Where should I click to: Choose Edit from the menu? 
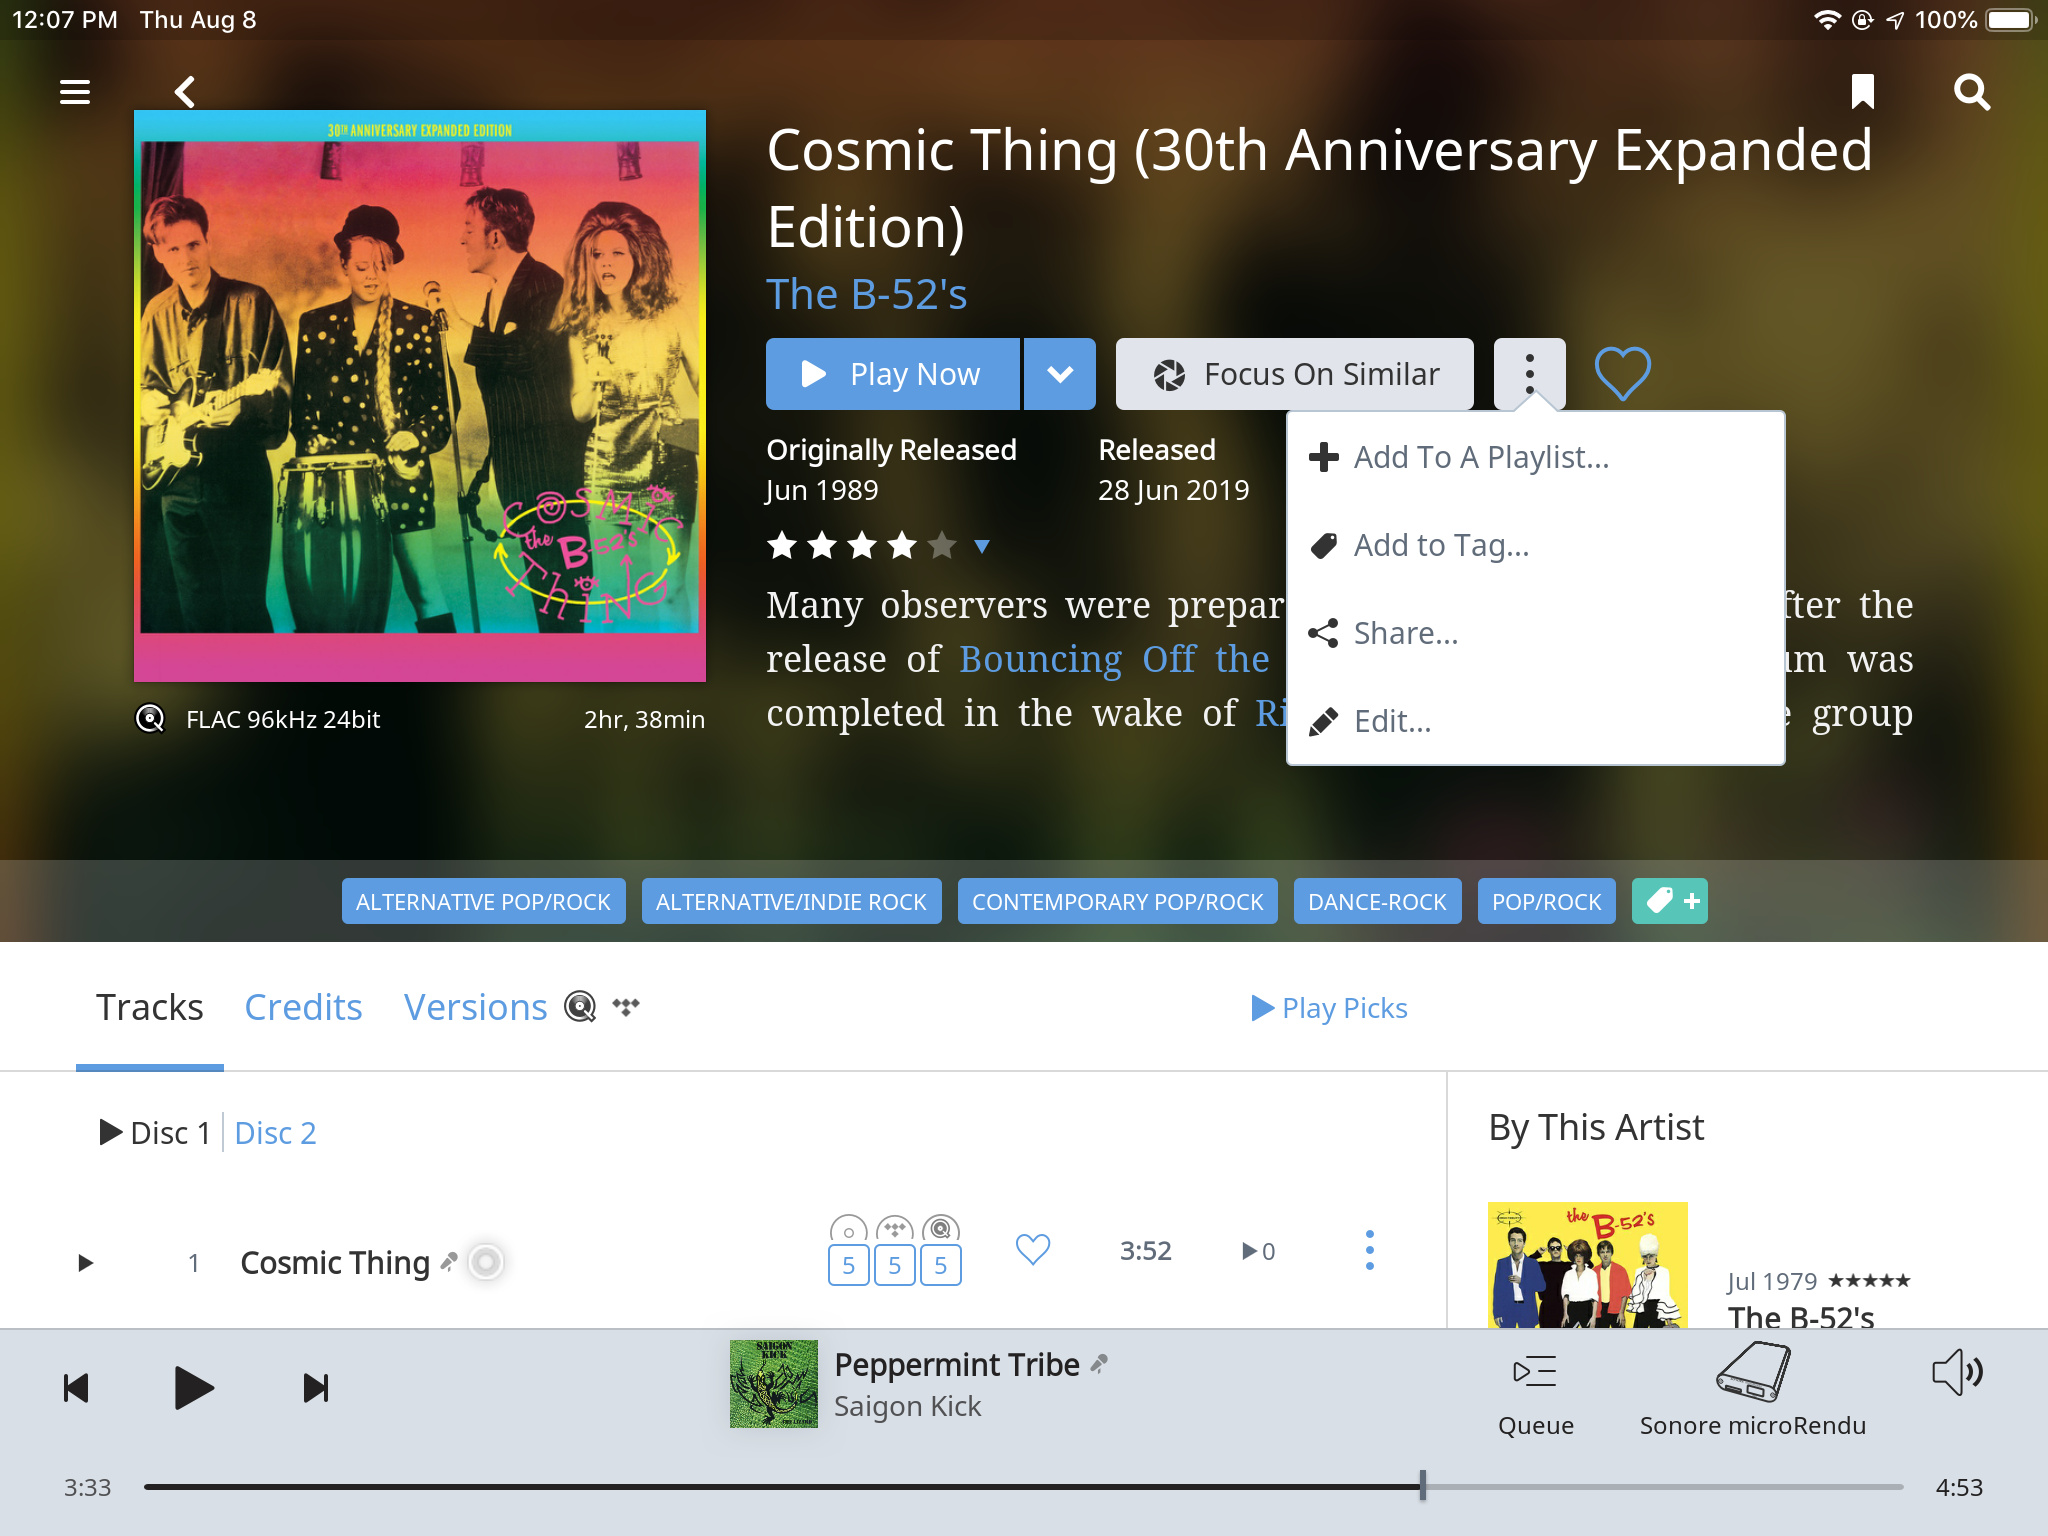[x=1535, y=721]
